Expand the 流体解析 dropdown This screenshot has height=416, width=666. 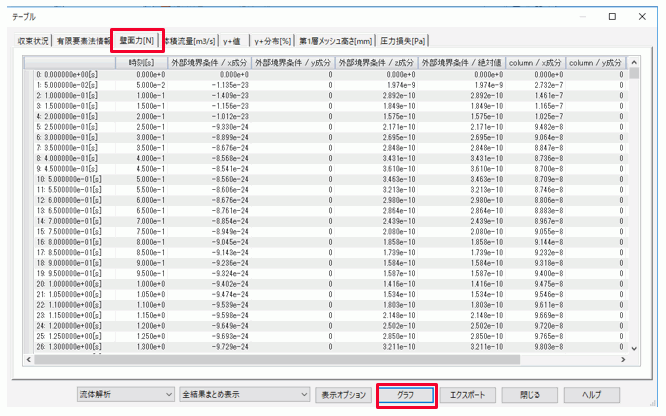pos(125,395)
